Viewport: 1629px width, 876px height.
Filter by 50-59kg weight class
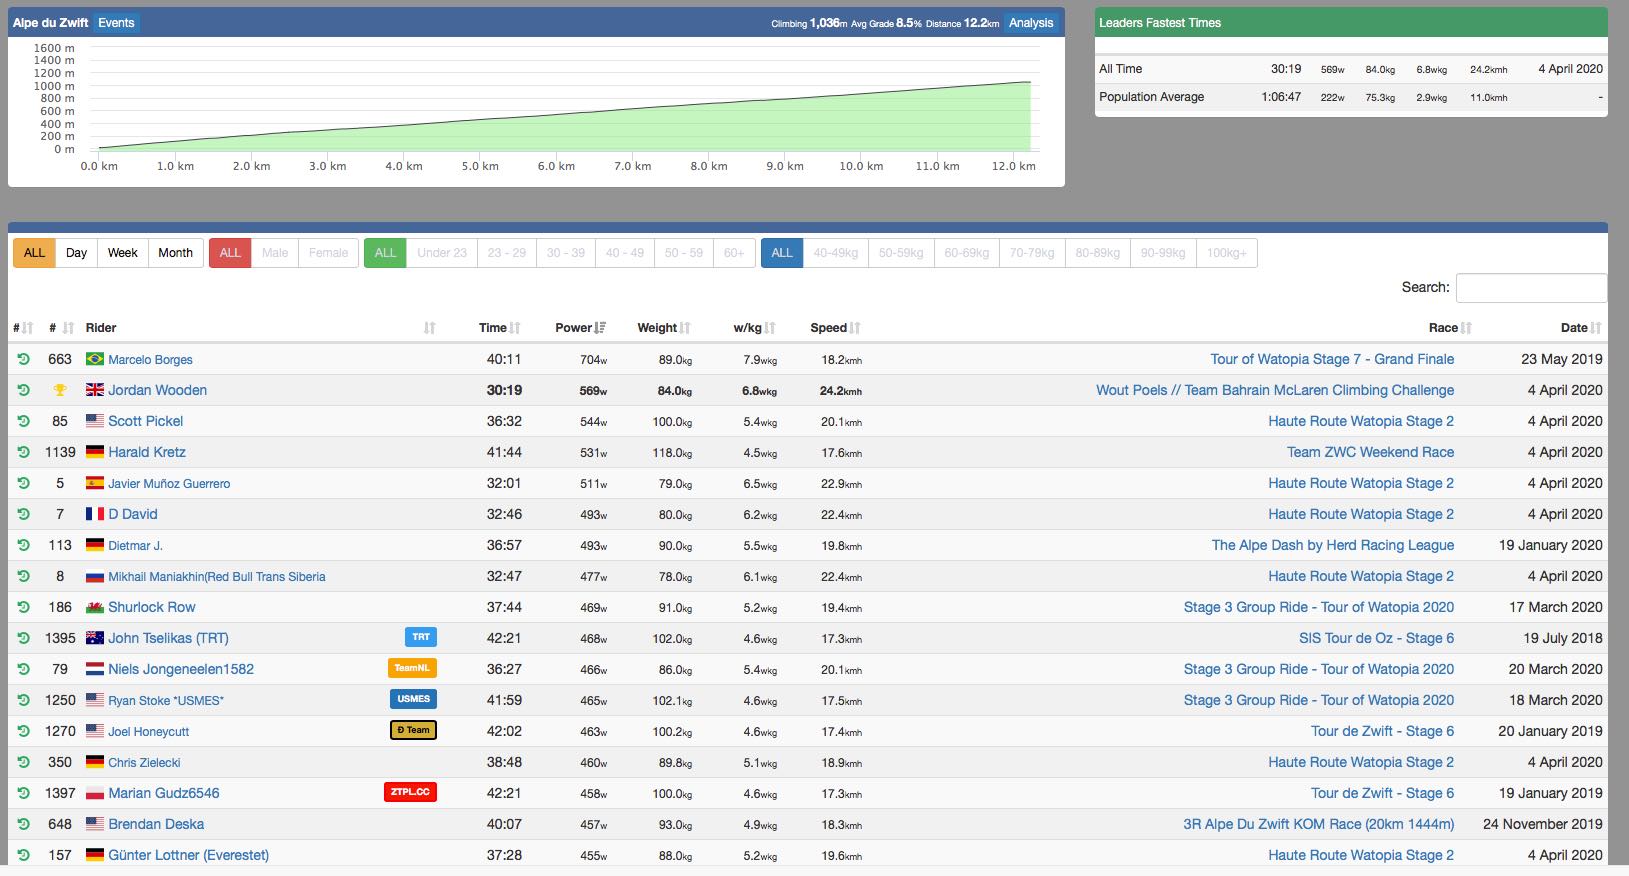(x=901, y=253)
